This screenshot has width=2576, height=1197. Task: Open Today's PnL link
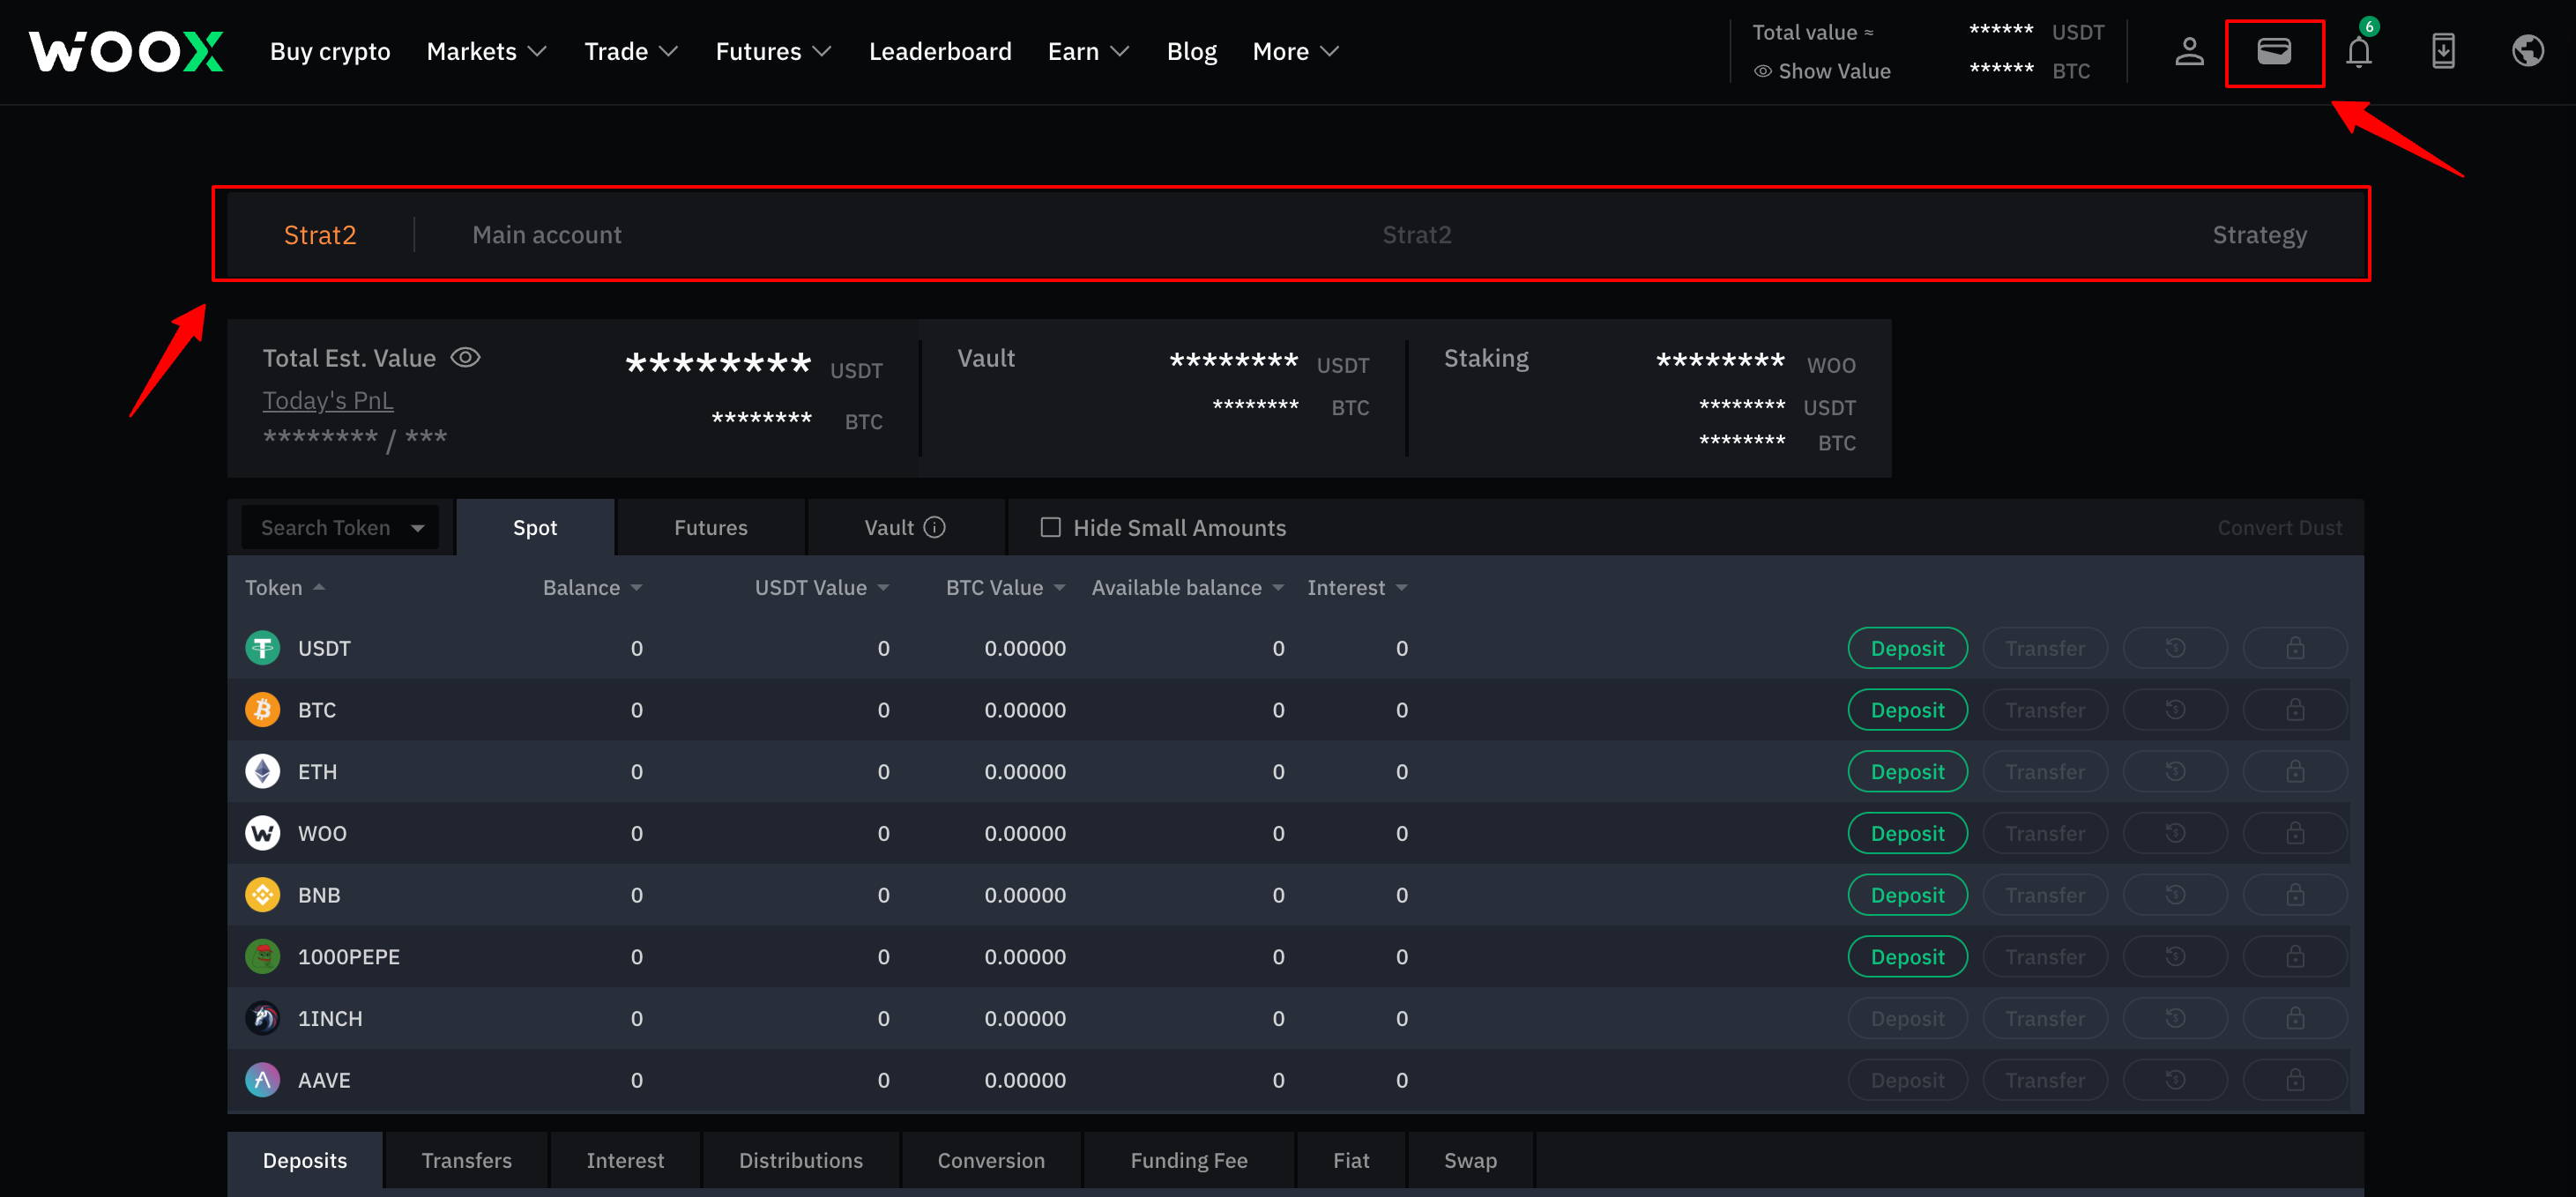pyautogui.click(x=328, y=400)
